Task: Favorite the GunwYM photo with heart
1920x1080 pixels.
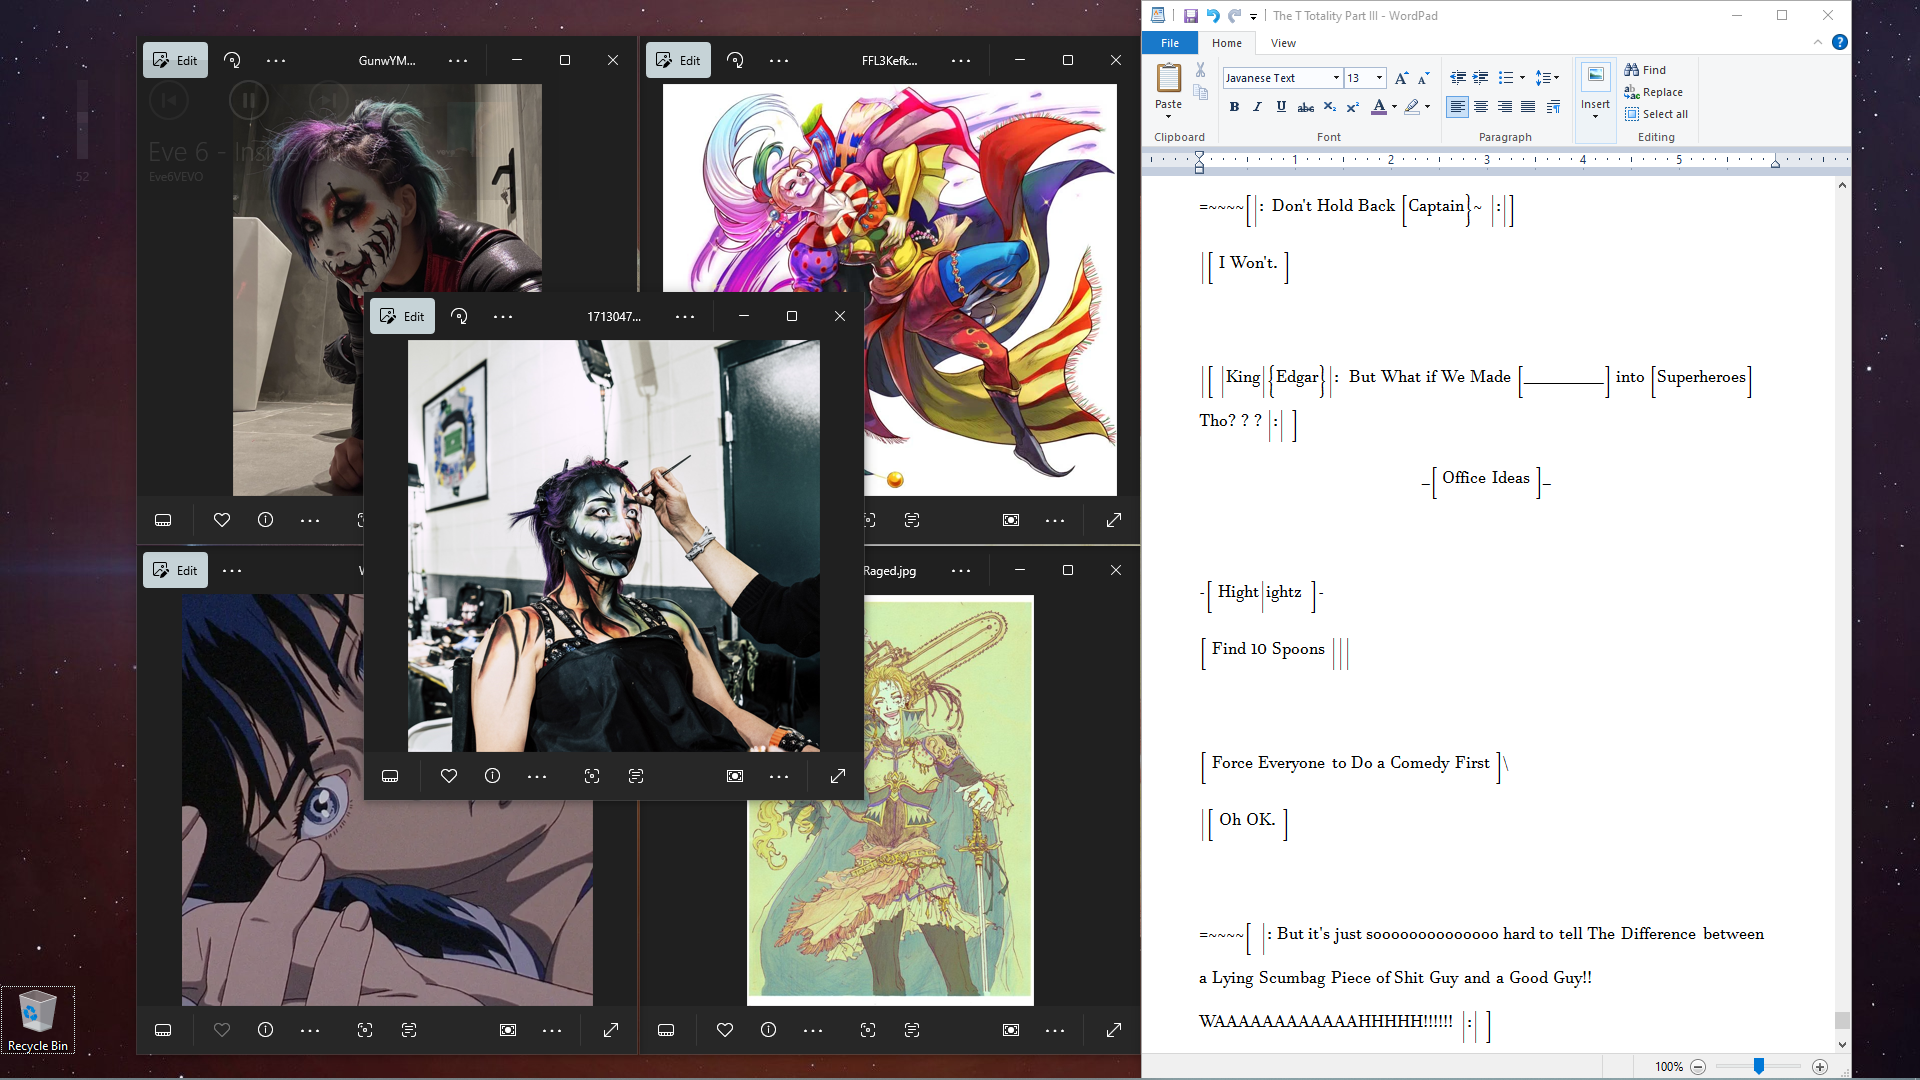Action: 222,520
